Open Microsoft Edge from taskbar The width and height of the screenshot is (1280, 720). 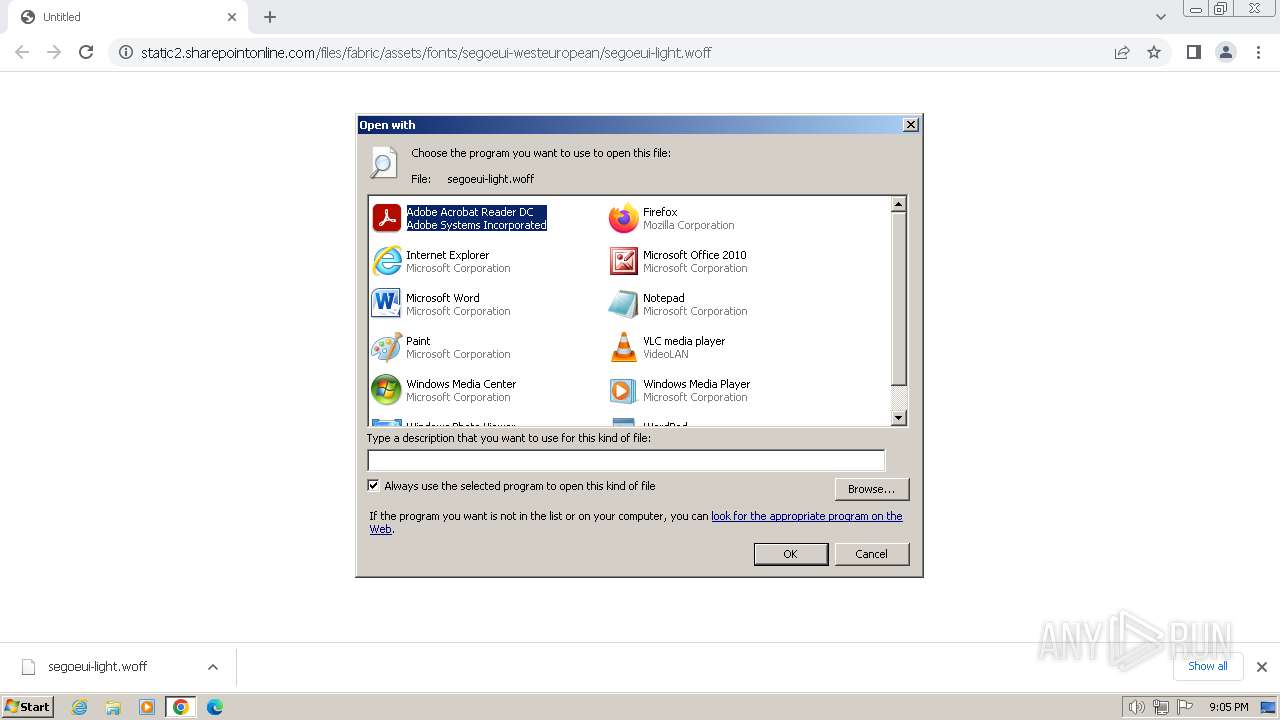215,707
